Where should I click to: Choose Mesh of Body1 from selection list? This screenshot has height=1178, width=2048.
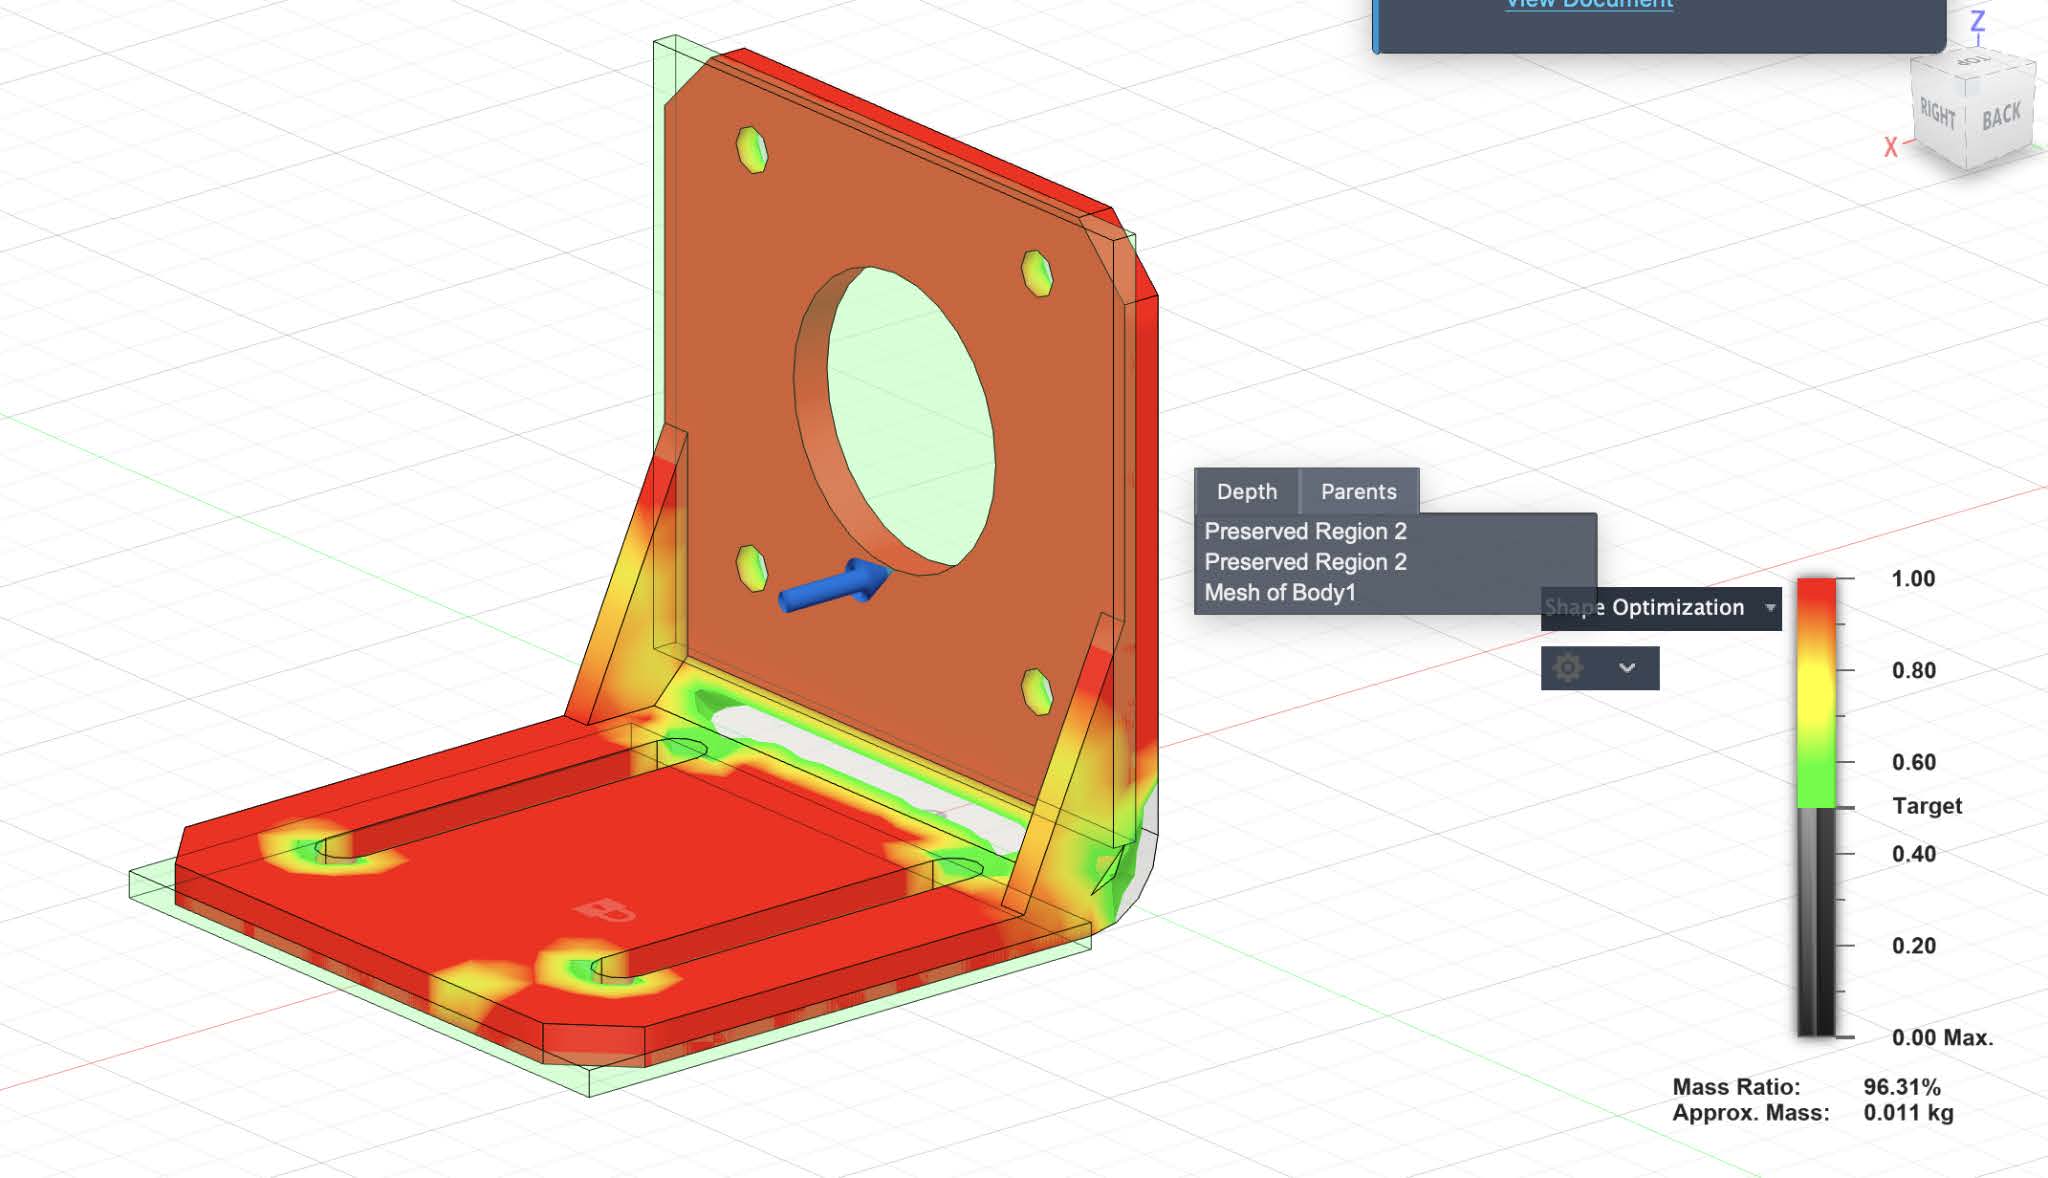tap(1280, 593)
